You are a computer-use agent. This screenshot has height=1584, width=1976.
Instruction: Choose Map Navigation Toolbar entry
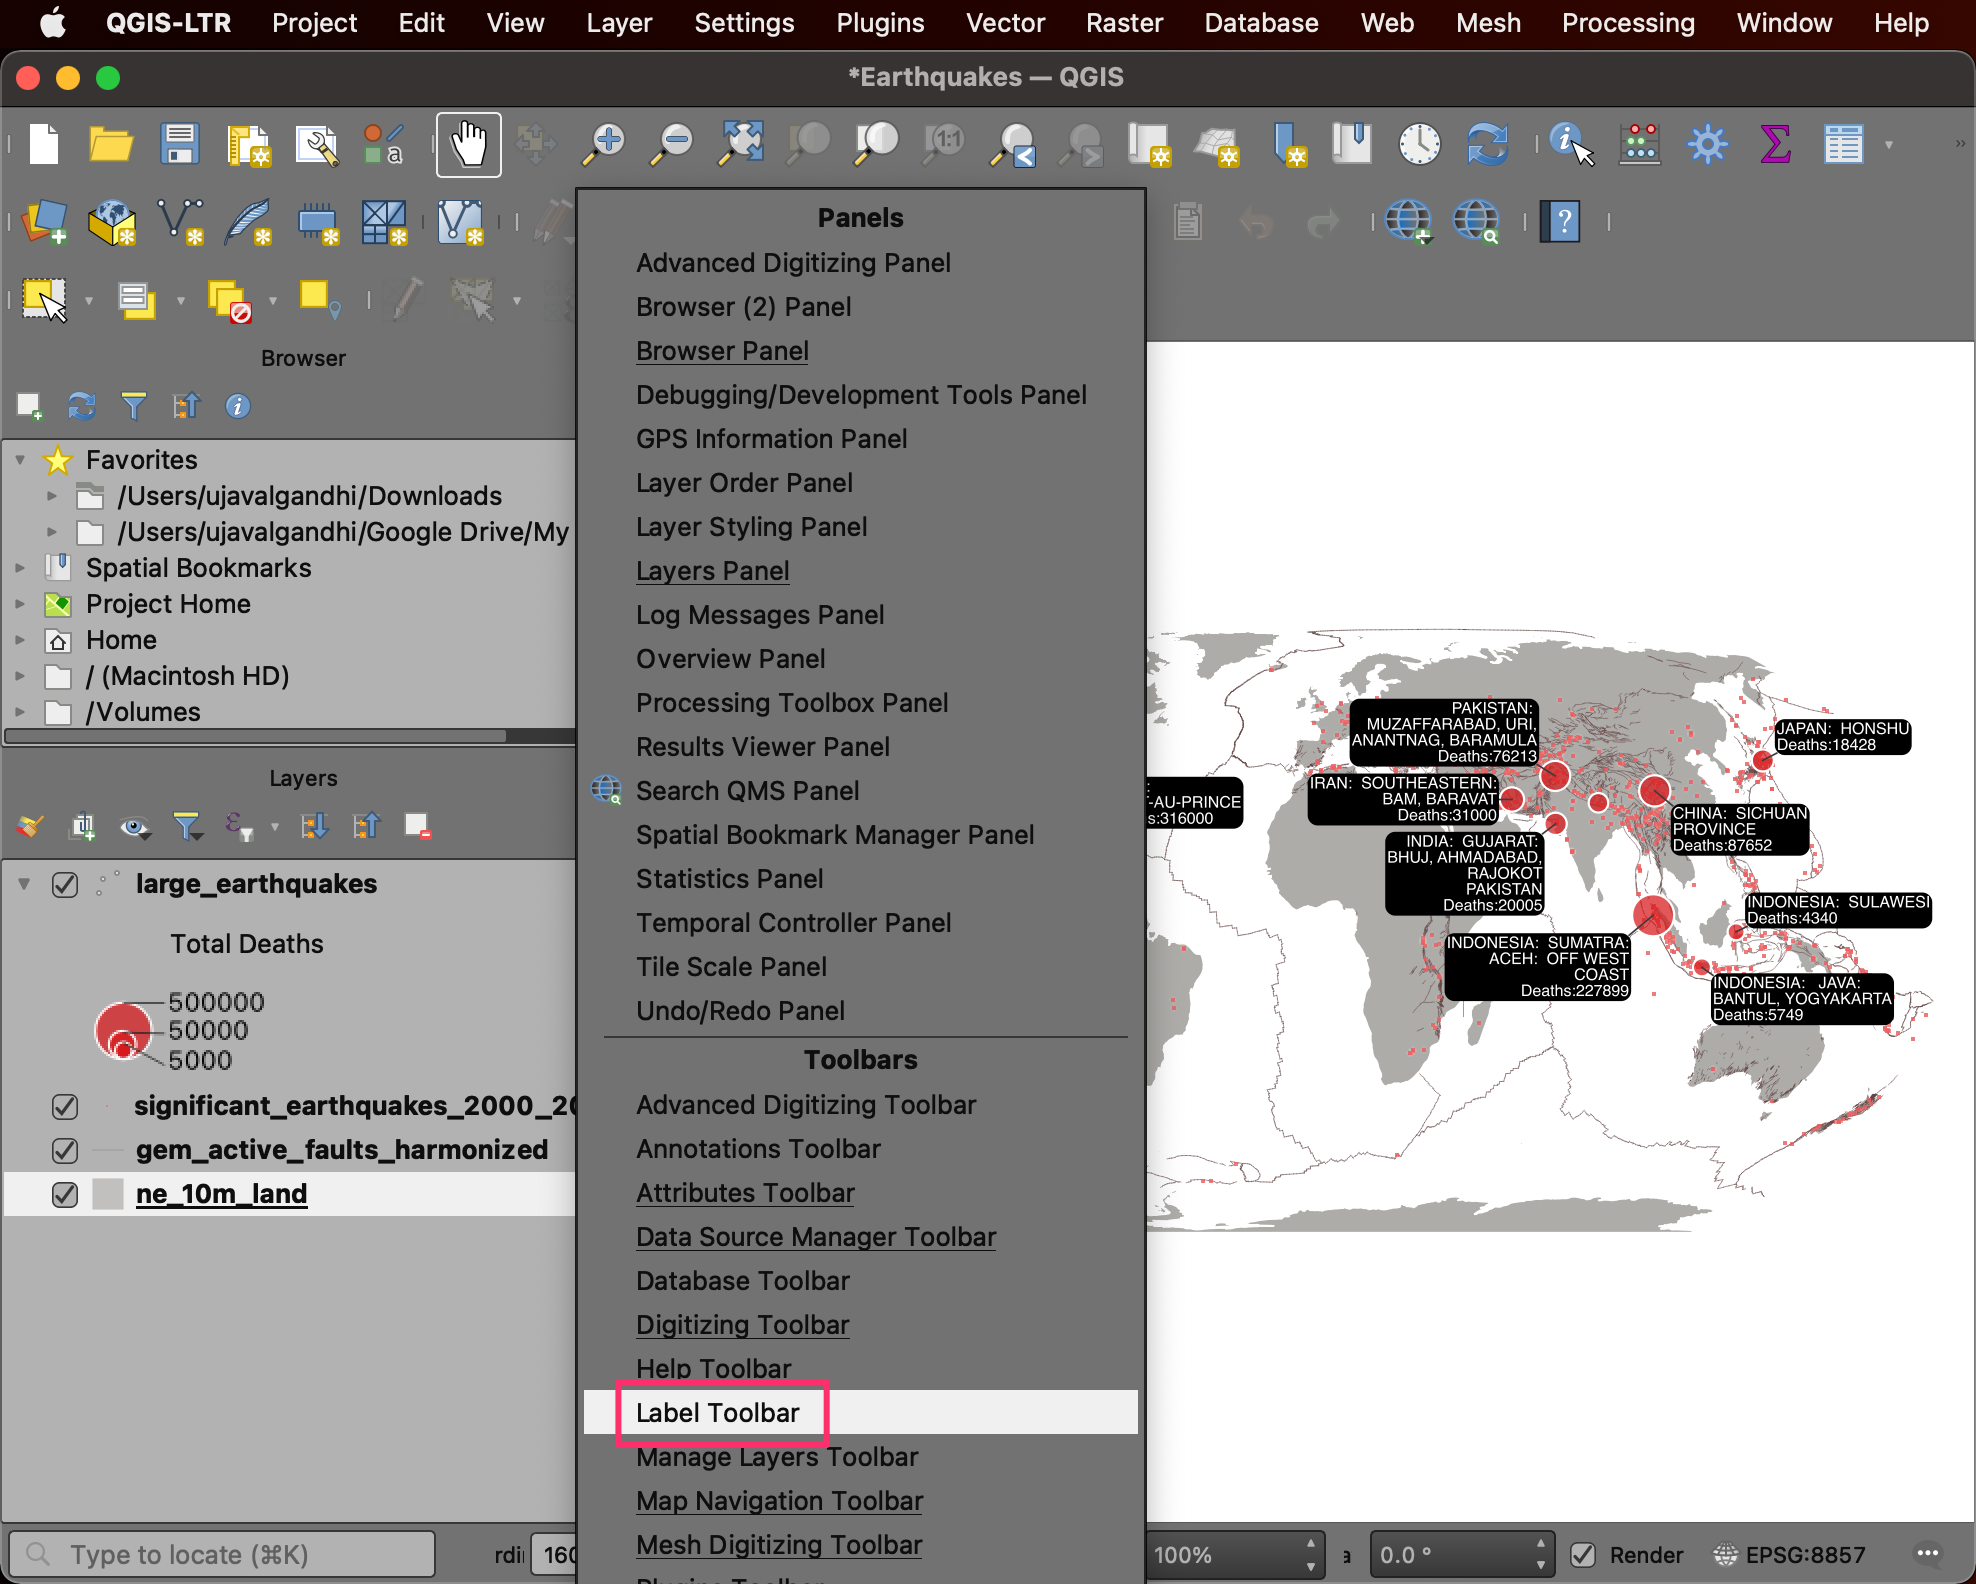tap(779, 1501)
